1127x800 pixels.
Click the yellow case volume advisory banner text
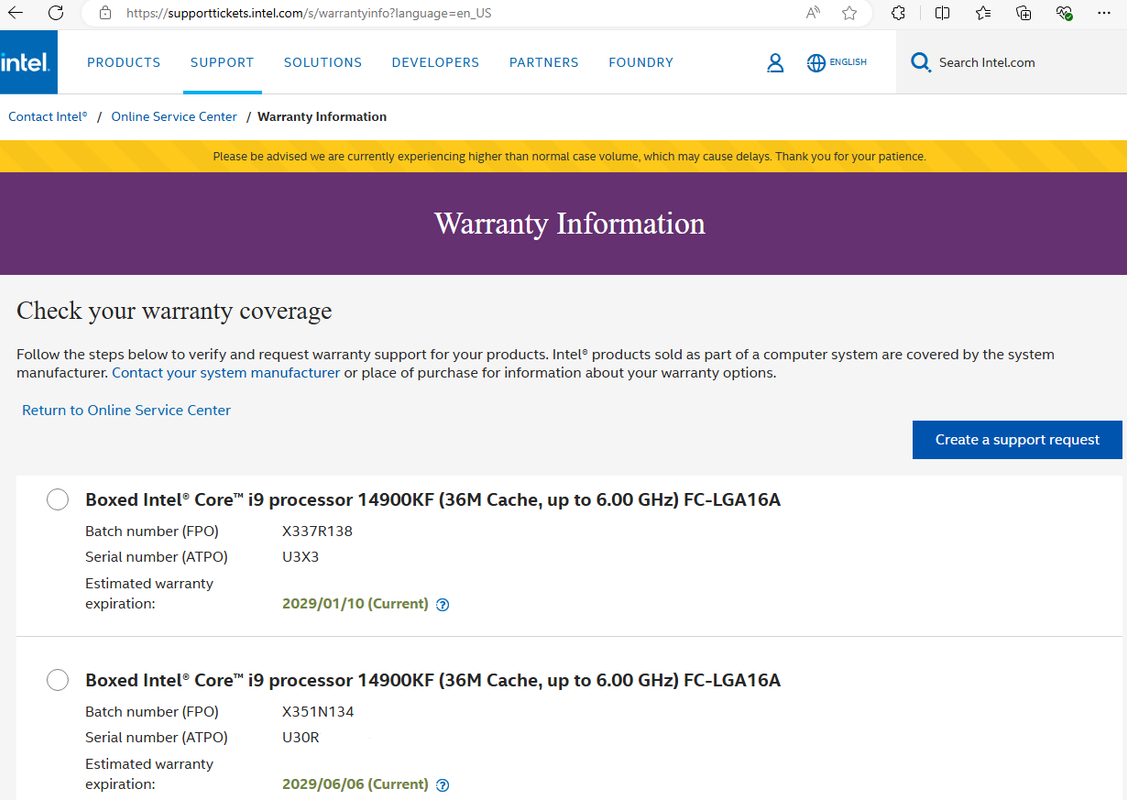(569, 156)
